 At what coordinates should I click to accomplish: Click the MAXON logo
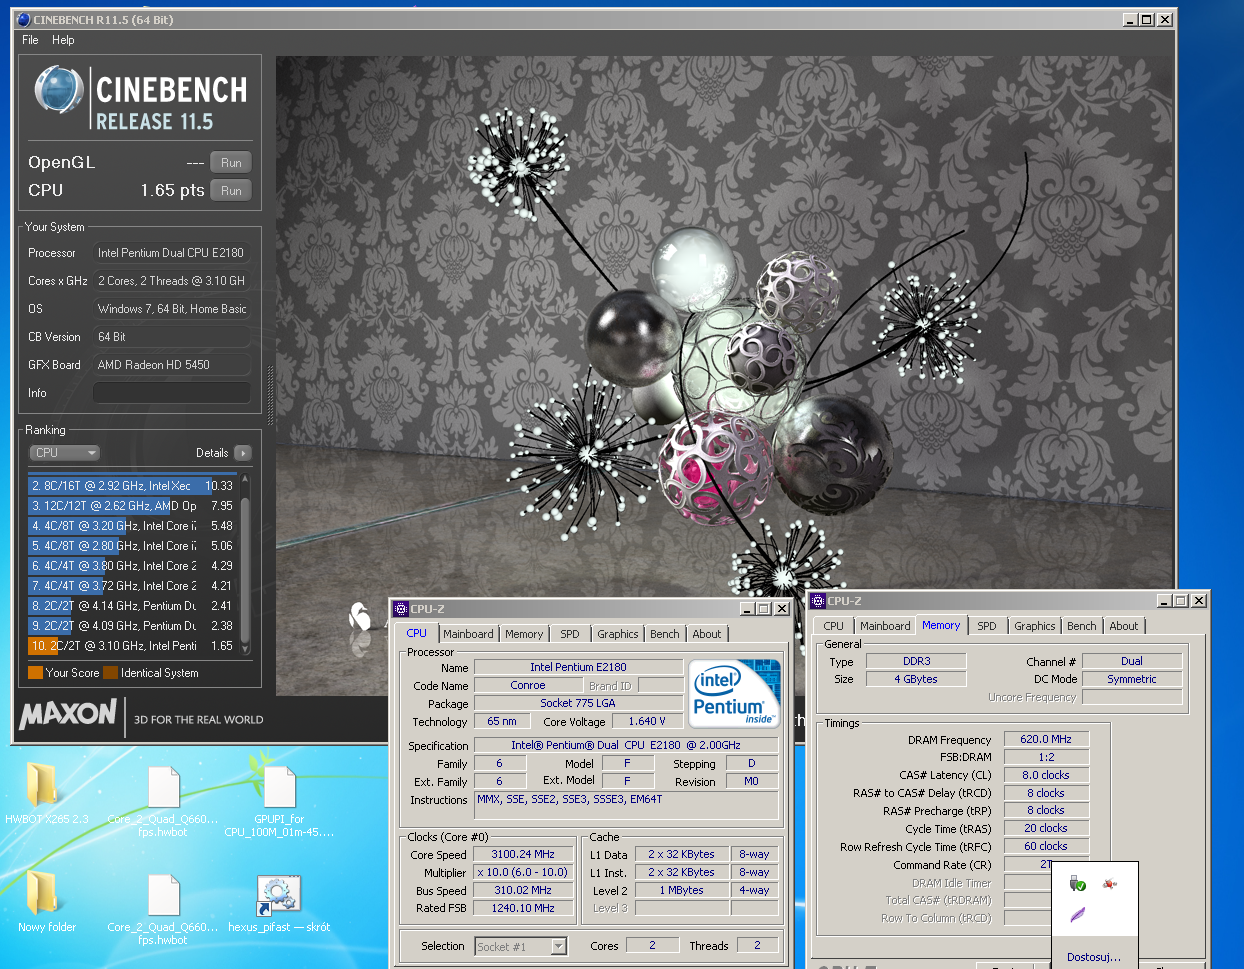click(68, 714)
